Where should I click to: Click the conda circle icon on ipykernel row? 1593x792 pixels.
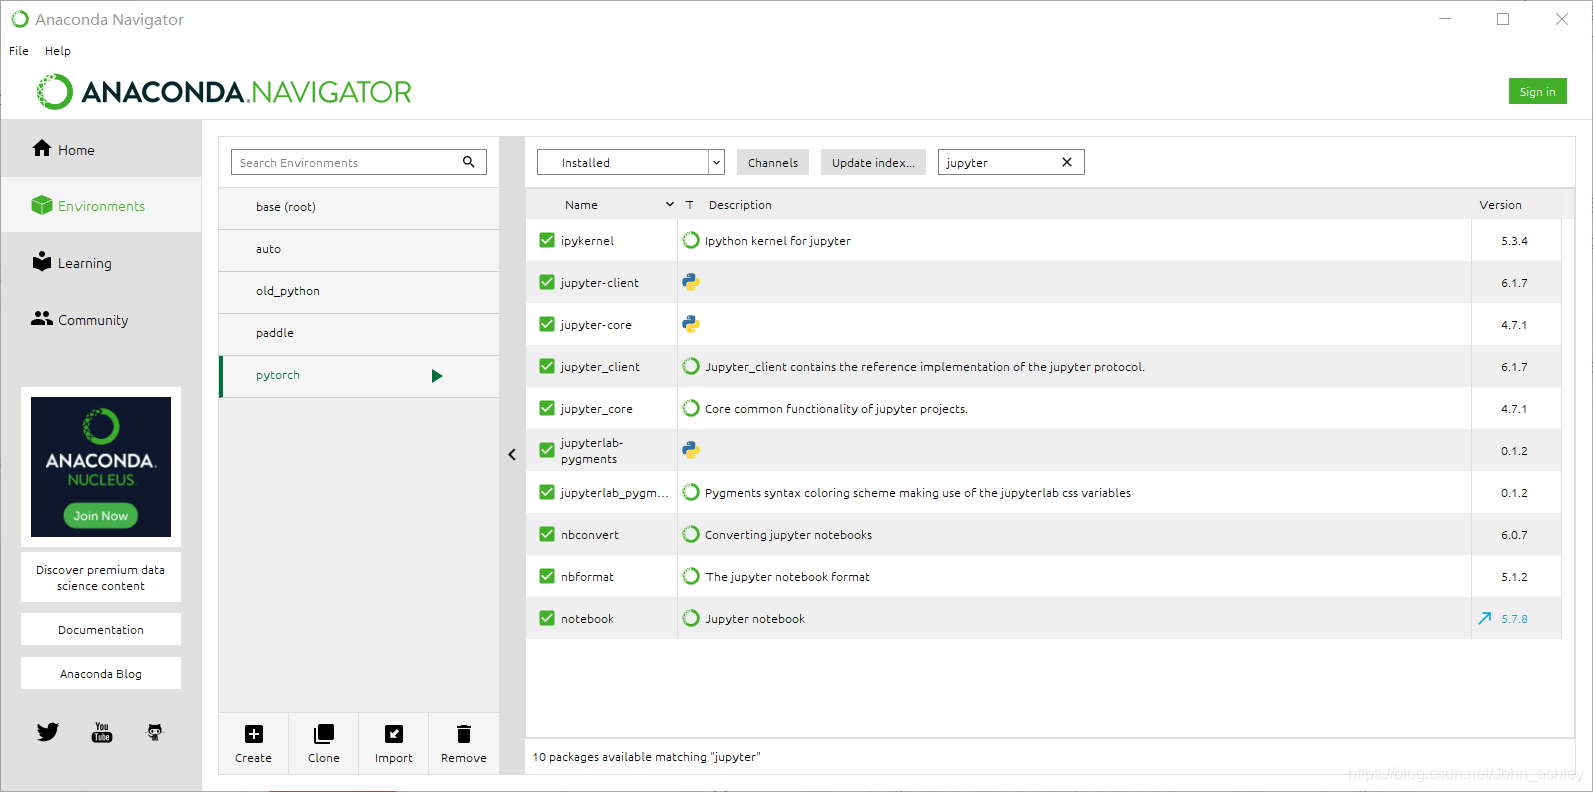[691, 240]
